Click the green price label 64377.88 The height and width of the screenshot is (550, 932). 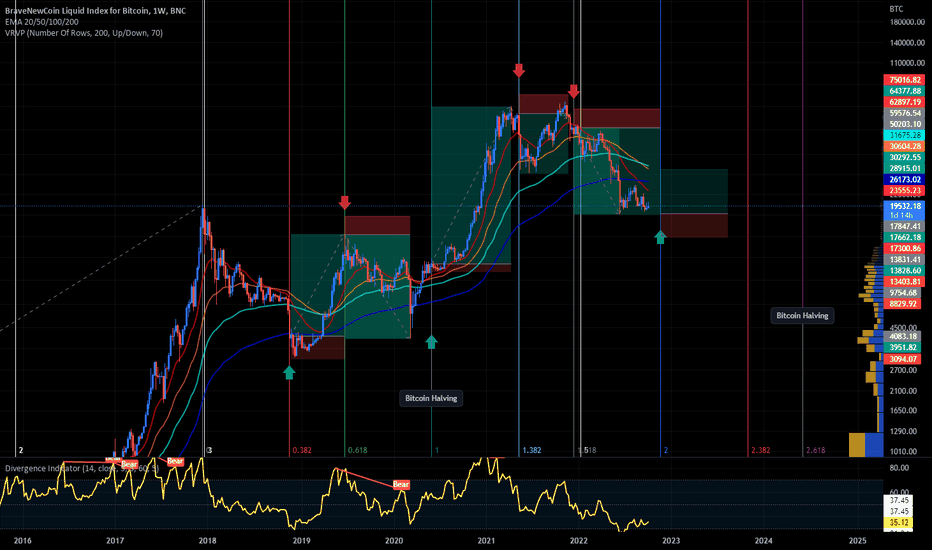point(905,91)
